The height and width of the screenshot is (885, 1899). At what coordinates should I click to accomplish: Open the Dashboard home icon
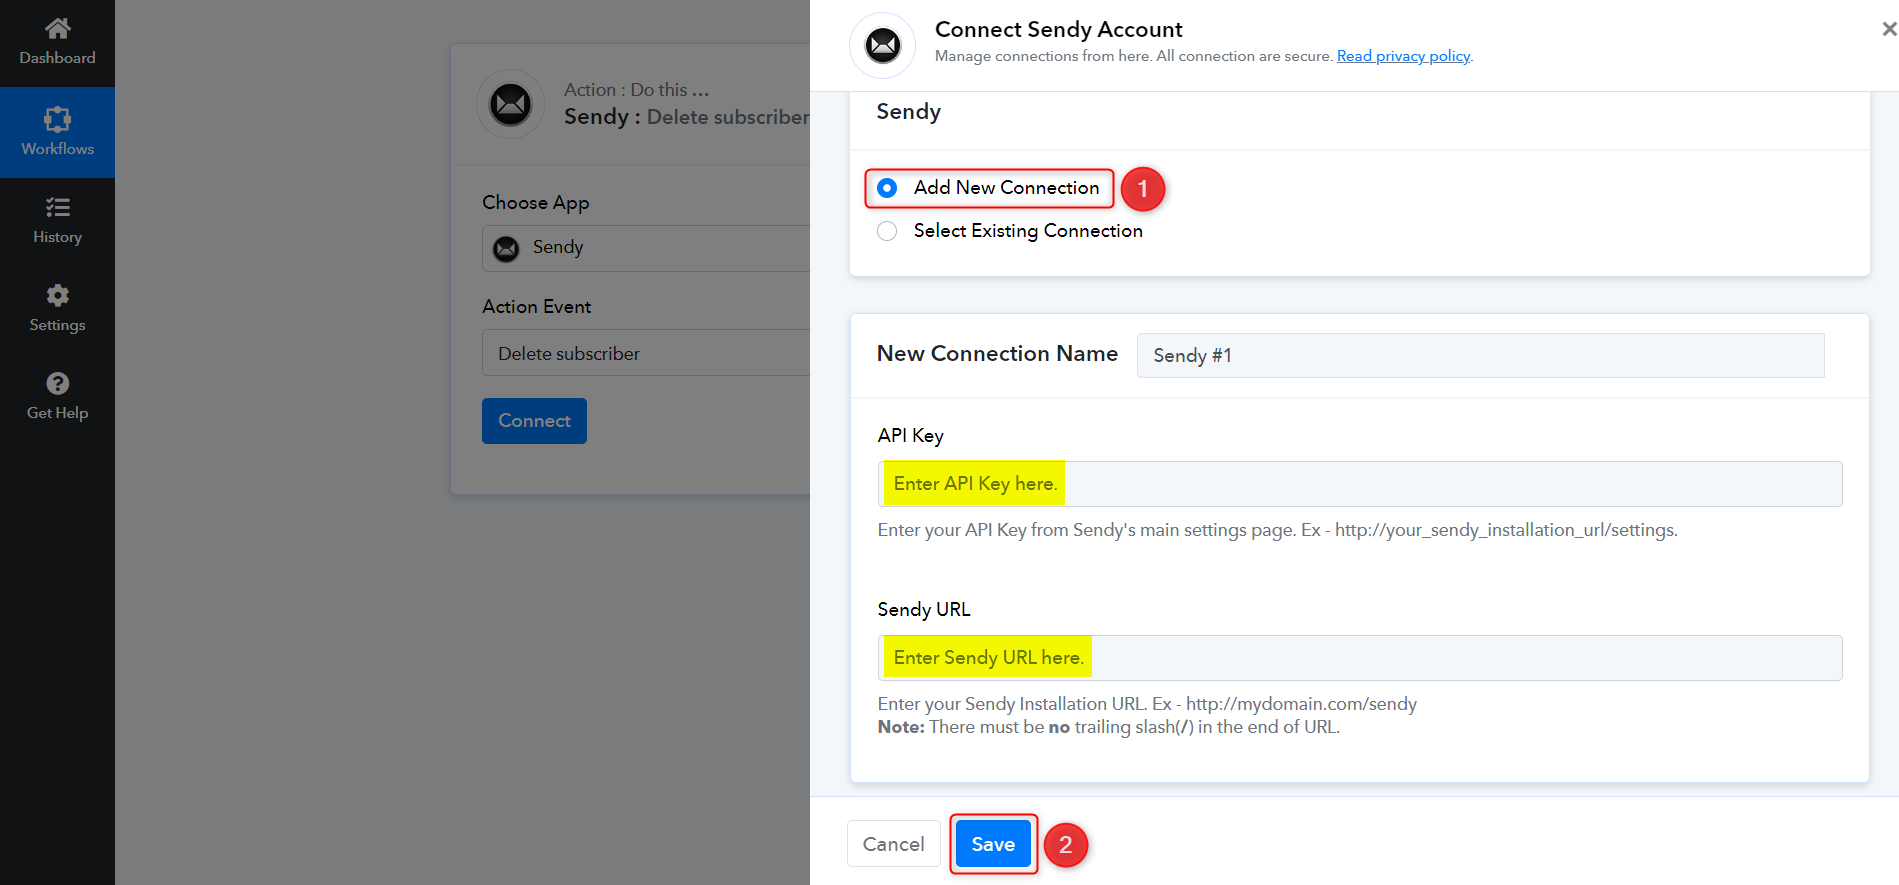click(x=58, y=29)
